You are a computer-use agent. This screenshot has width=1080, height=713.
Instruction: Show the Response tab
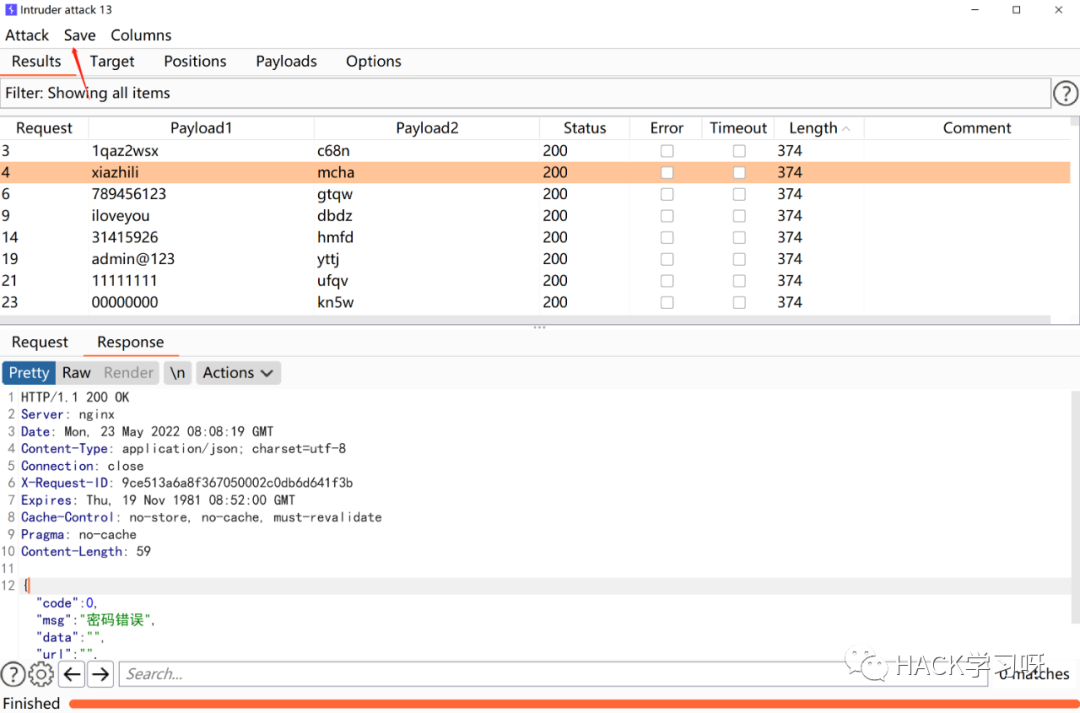130,342
